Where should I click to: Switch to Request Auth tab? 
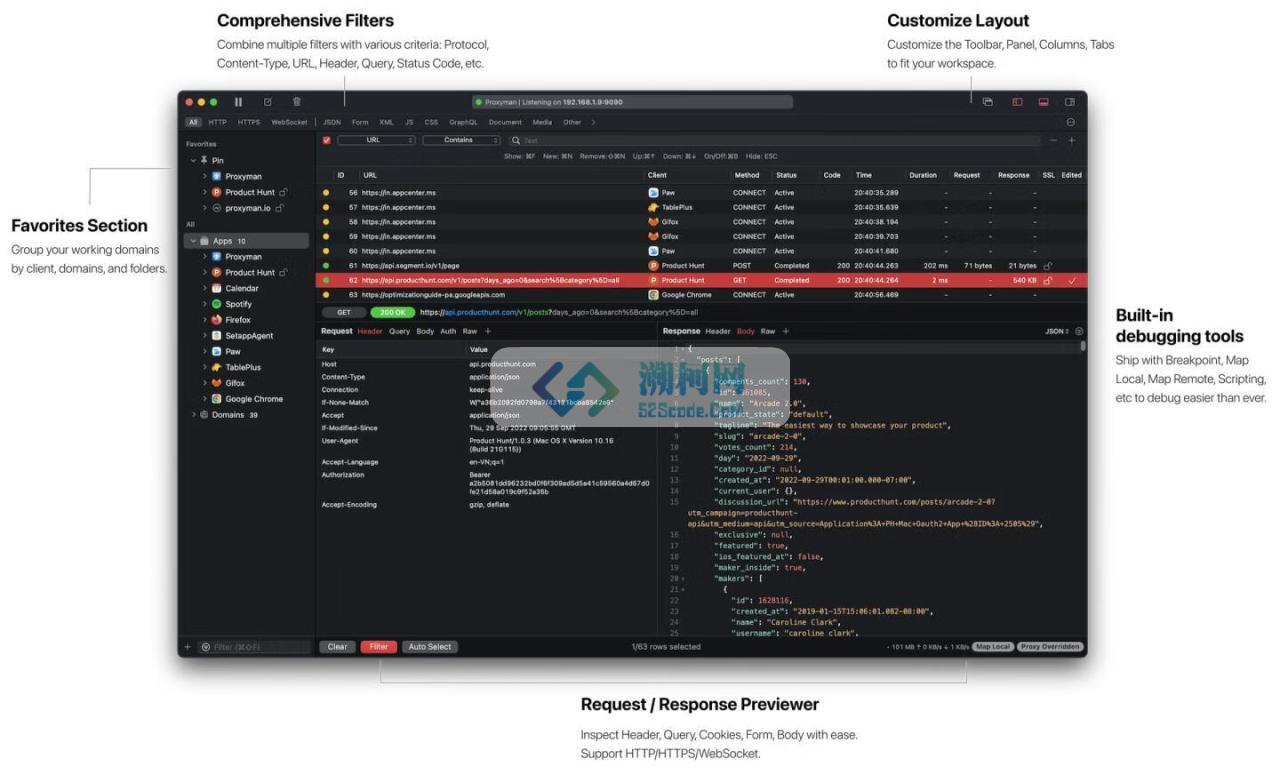tap(448, 331)
